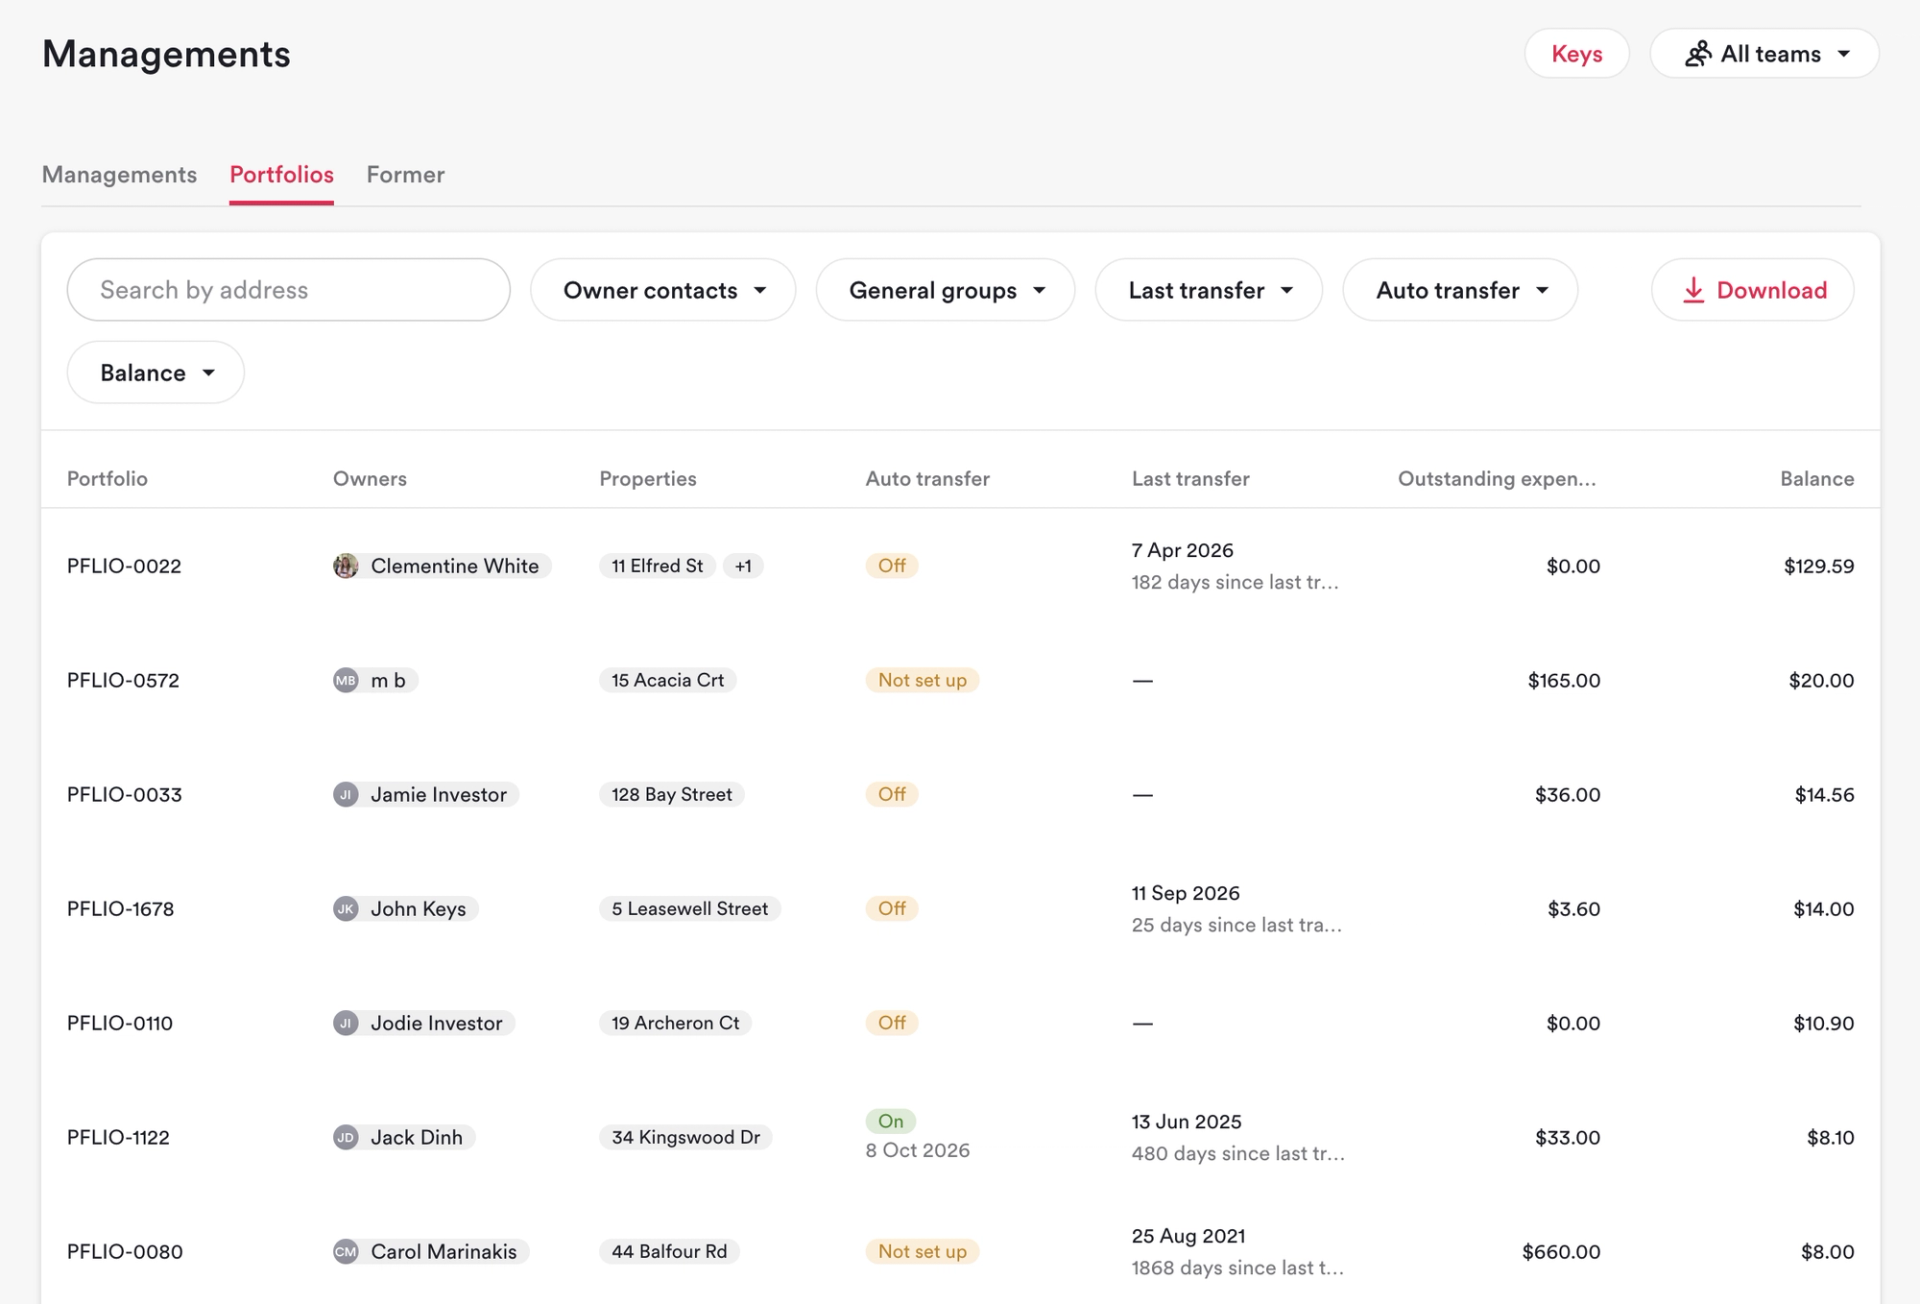Open the Balance filter dropdown
1920x1304 pixels.
pos(156,372)
